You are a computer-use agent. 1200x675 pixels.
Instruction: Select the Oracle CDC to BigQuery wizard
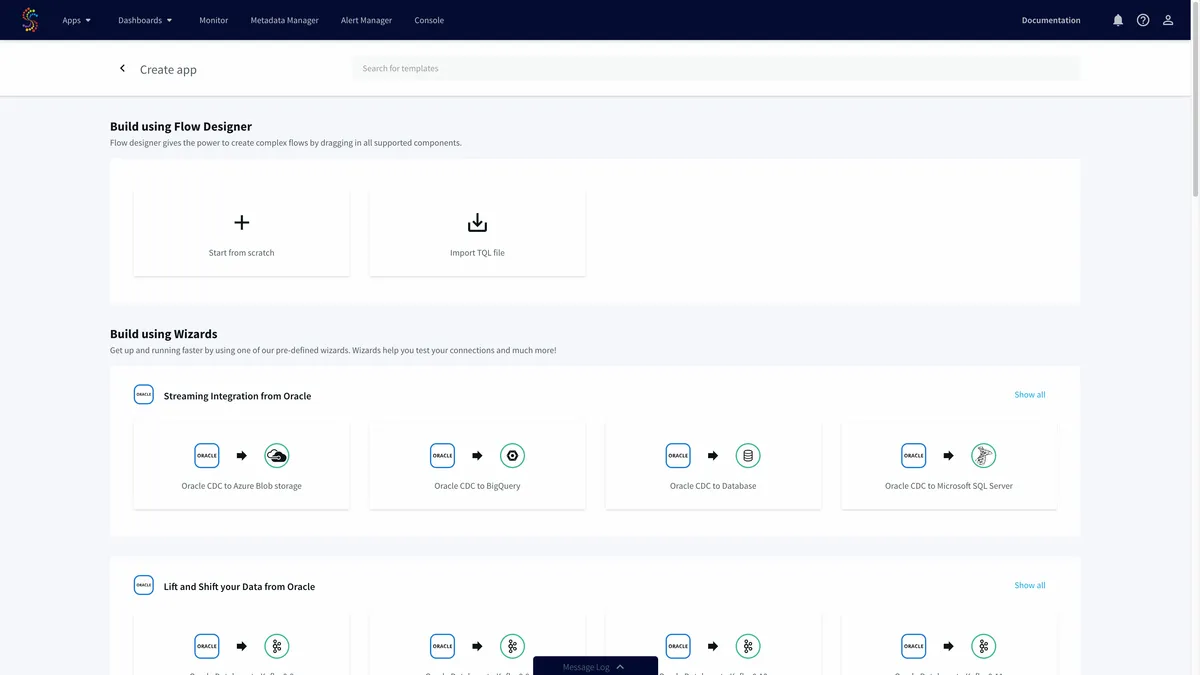[x=477, y=465]
